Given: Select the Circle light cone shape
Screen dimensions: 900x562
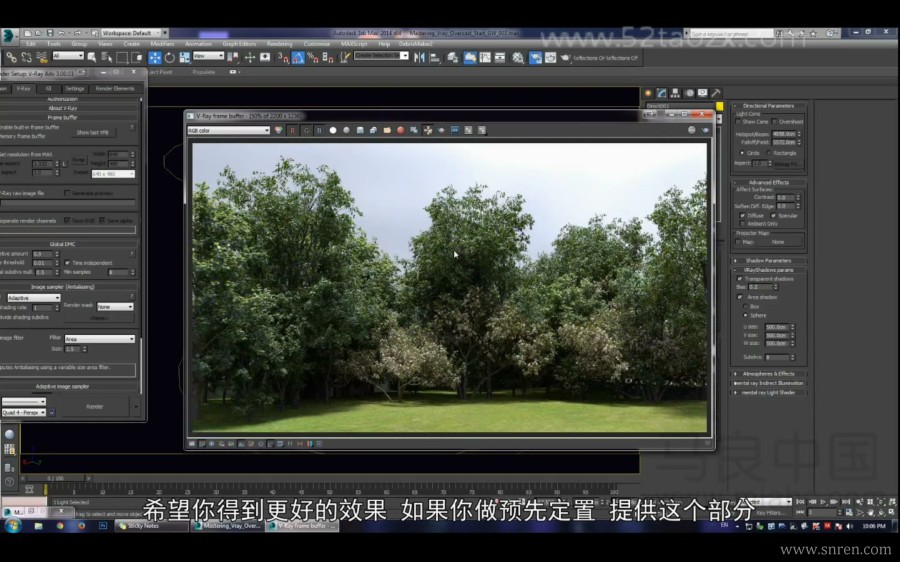Looking at the screenshot, I should click(x=742, y=153).
